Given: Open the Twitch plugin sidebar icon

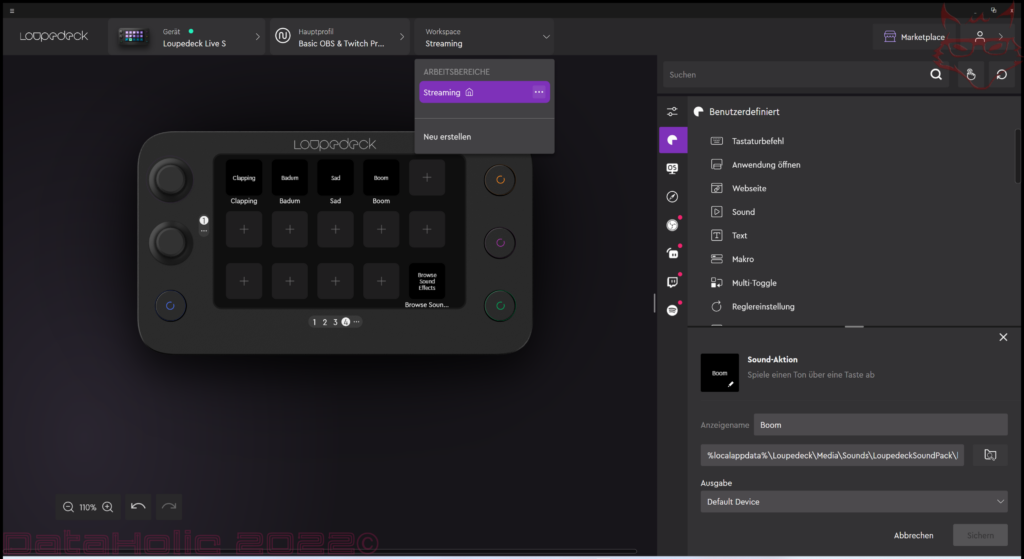Looking at the screenshot, I should coord(672,282).
